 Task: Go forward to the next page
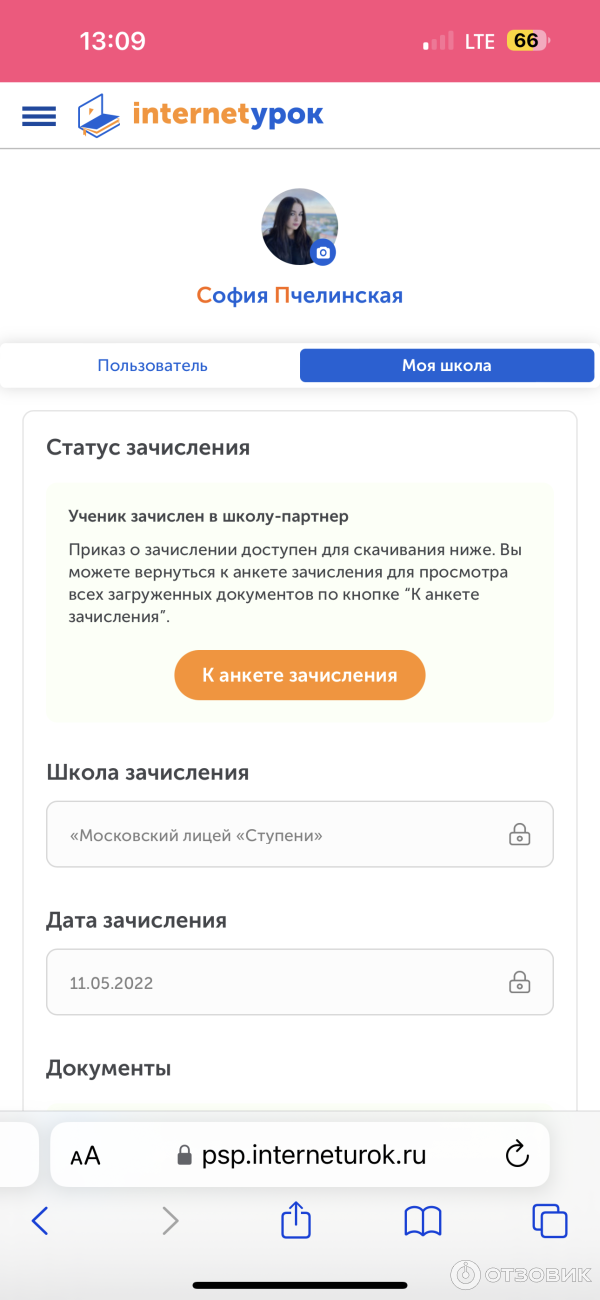[x=170, y=1220]
